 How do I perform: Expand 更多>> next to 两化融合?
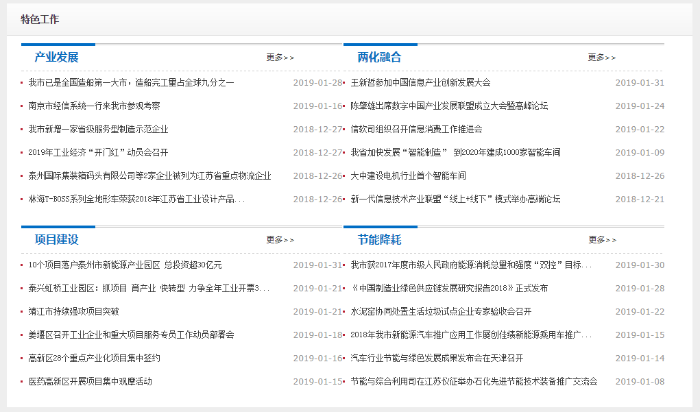602,58
